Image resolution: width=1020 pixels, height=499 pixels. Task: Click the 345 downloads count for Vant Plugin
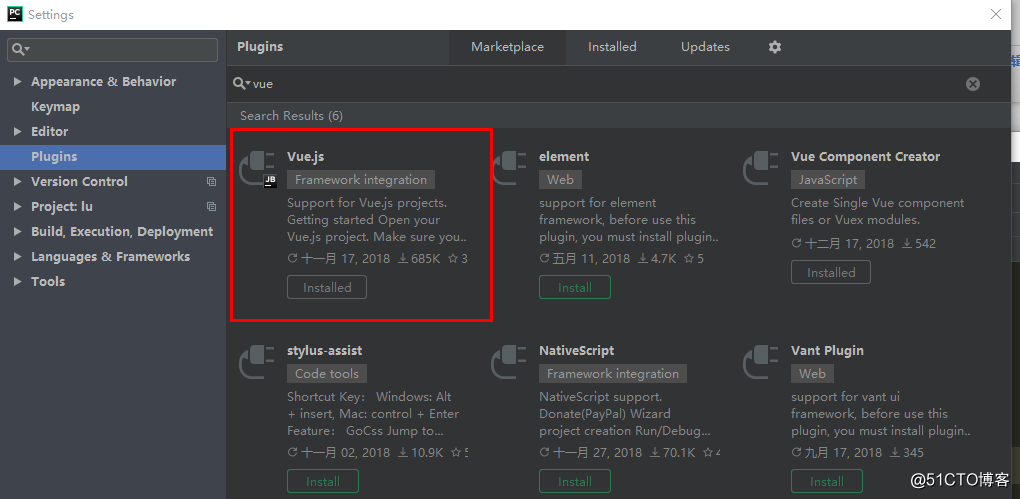click(x=907, y=453)
